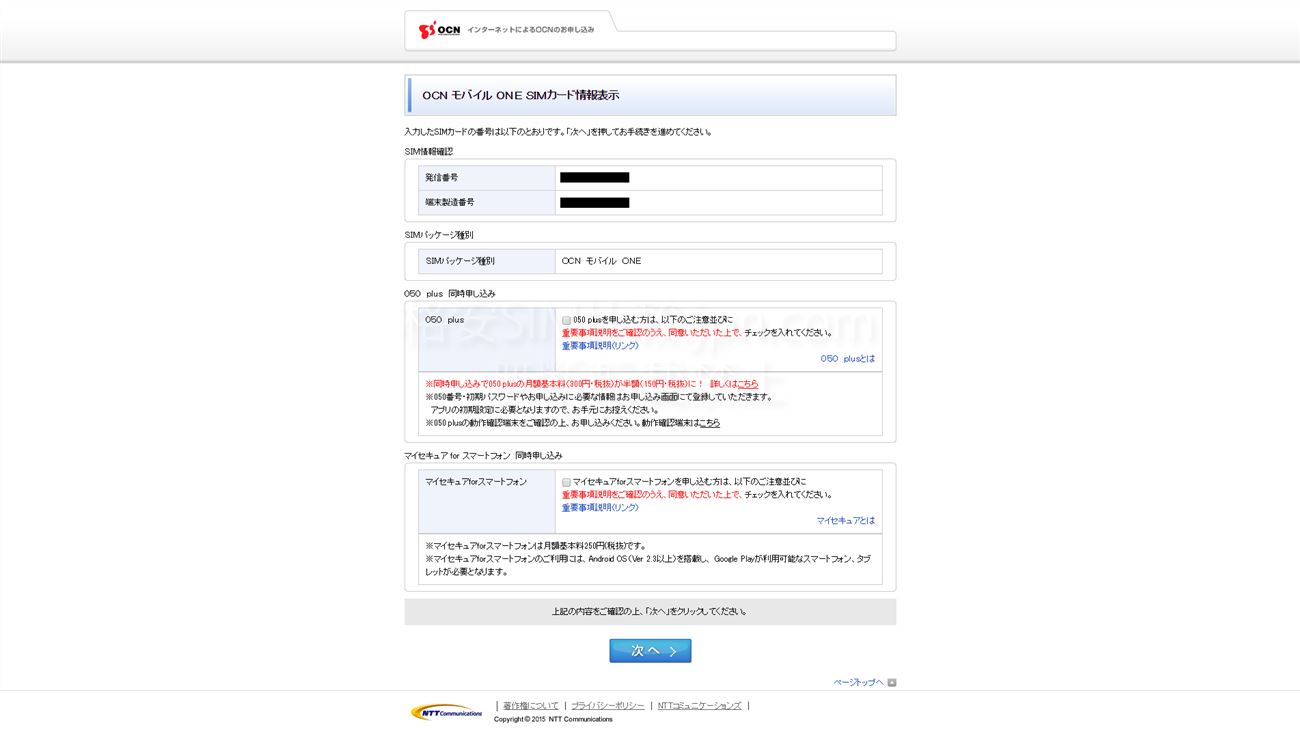Click the 050 plus 同時申し込み section heading
The width and height of the screenshot is (1300, 748).
[x=450, y=294]
